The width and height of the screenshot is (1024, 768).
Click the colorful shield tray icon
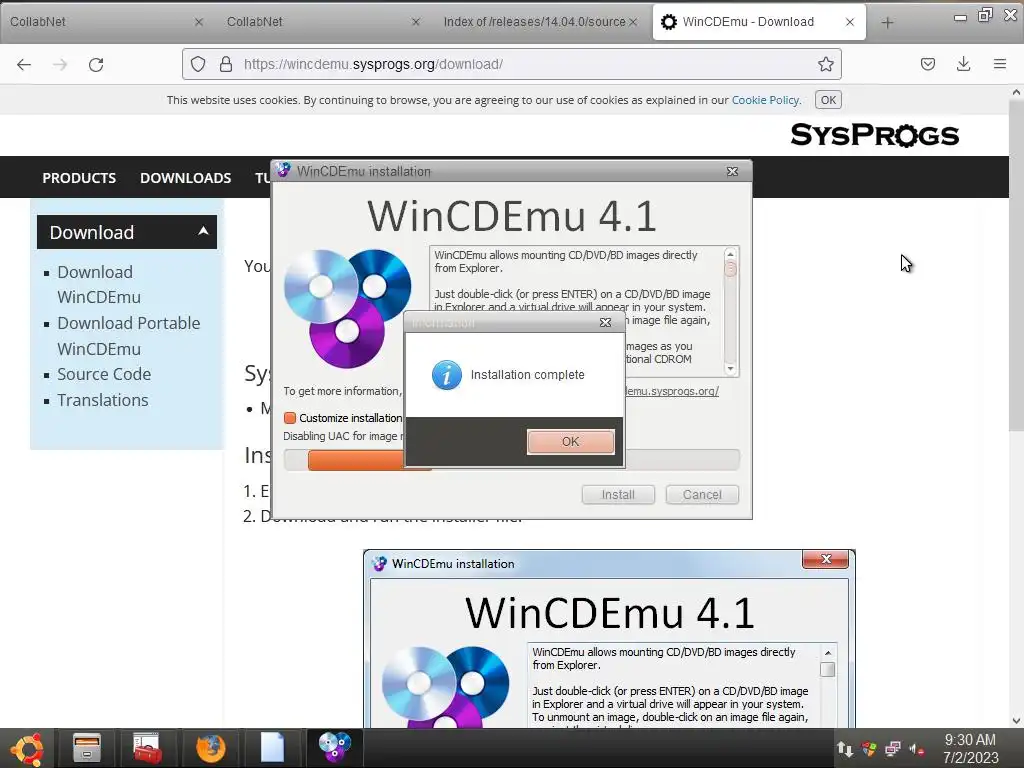[869, 749]
